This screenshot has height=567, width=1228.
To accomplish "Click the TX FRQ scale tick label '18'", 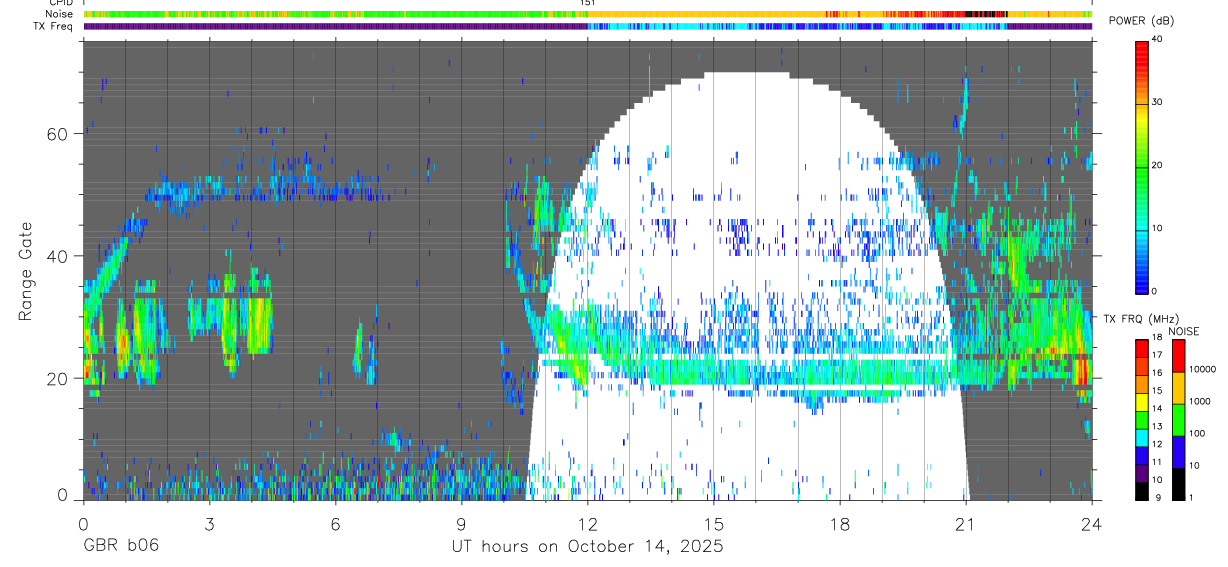I will click(x=1157, y=337).
